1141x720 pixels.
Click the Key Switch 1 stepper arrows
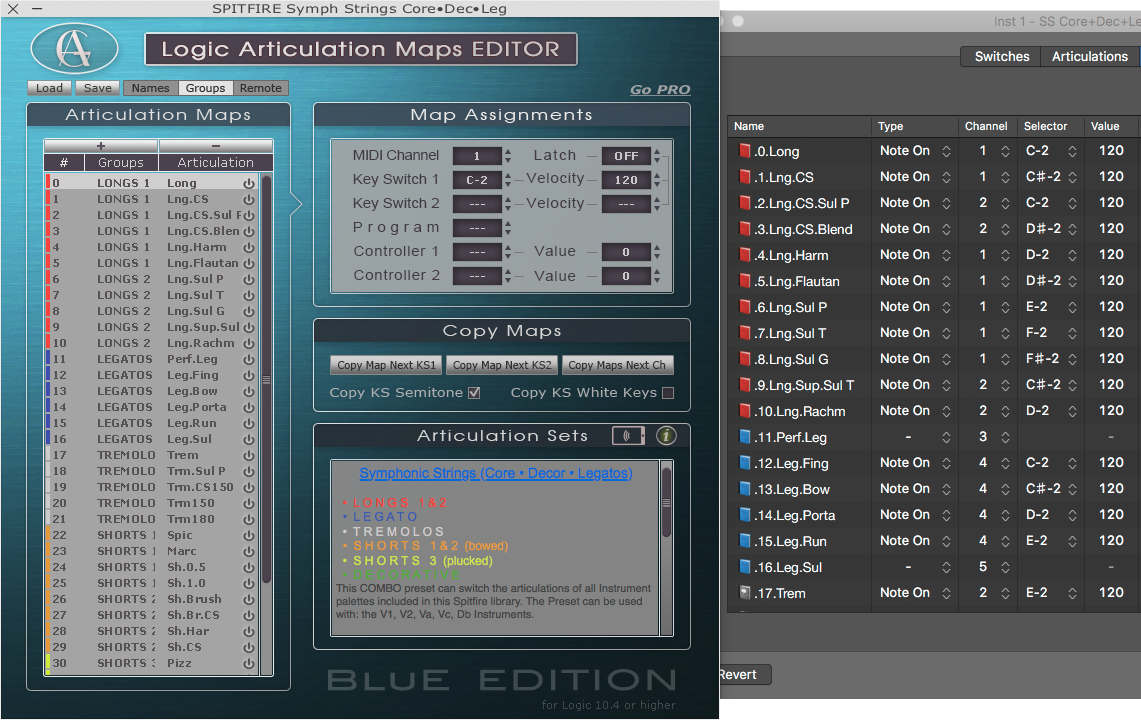508,180
